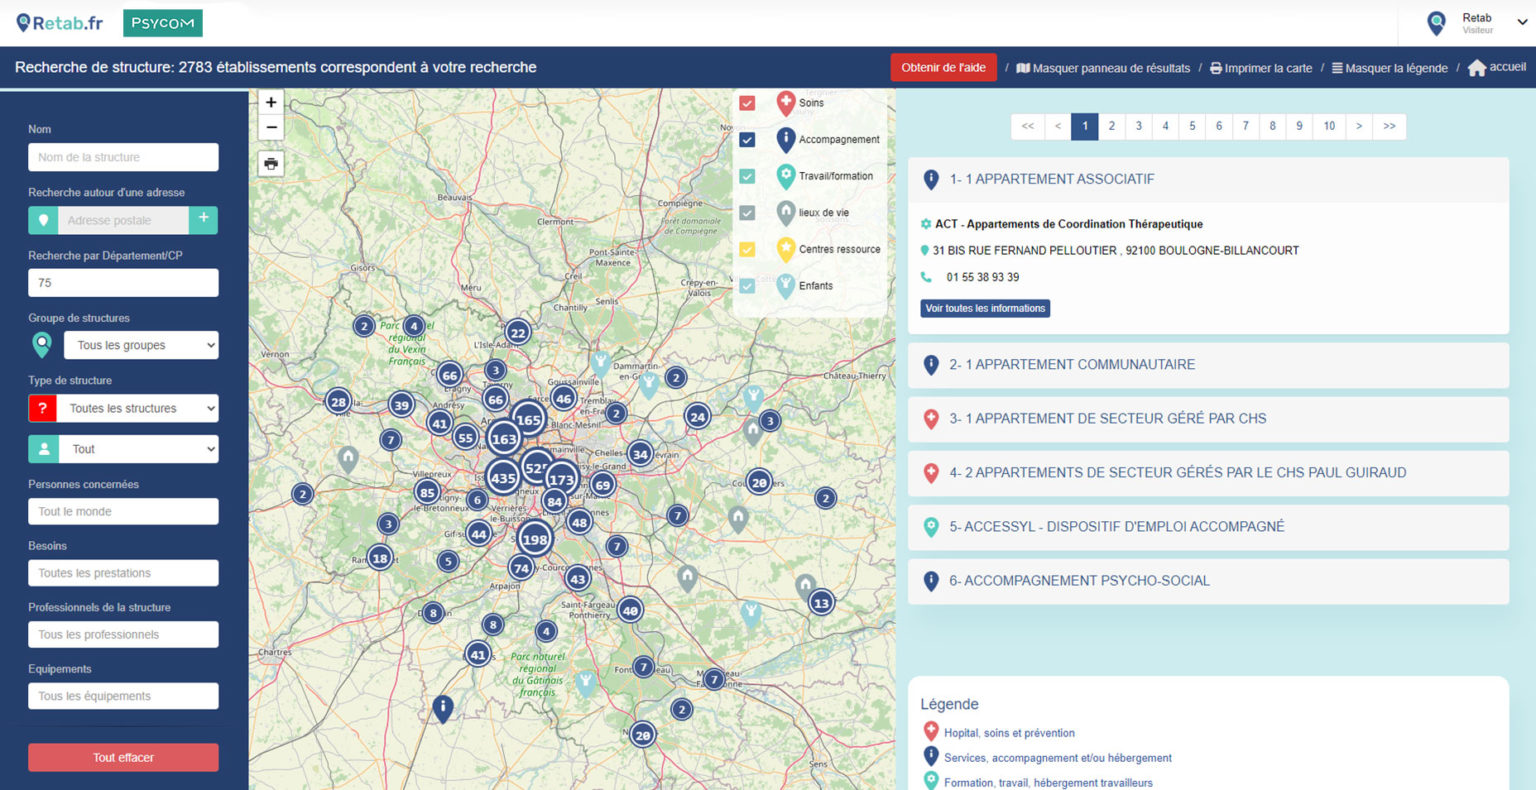1536x790 pixels.
Task: Click the 198 cluster marker on map
Action: point(535,539)
